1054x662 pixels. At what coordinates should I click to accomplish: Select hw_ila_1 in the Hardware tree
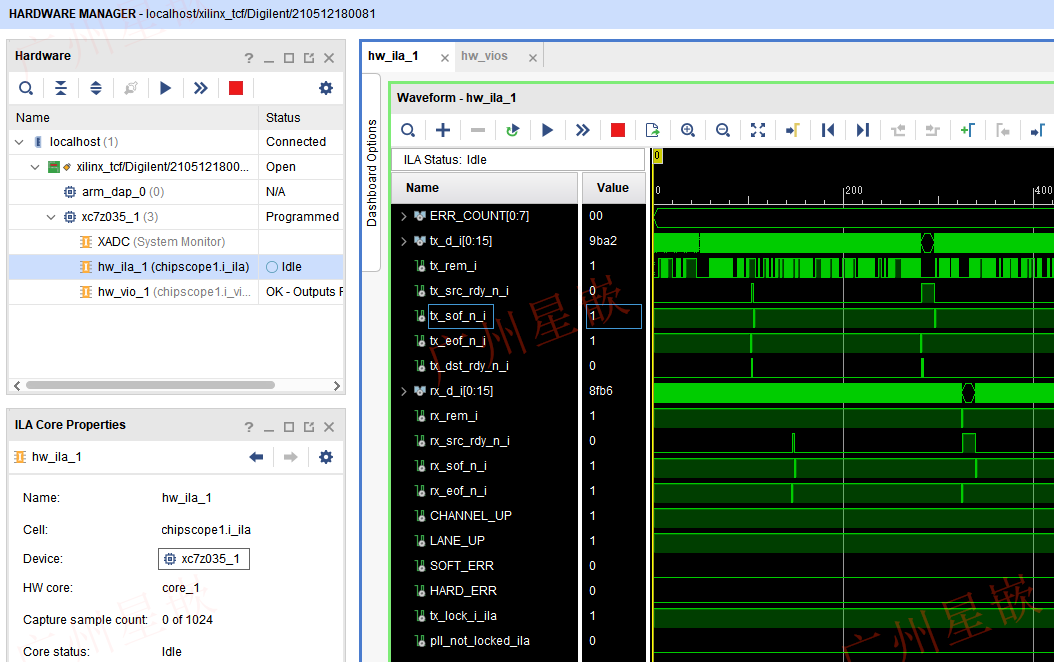tap(173, 267)
